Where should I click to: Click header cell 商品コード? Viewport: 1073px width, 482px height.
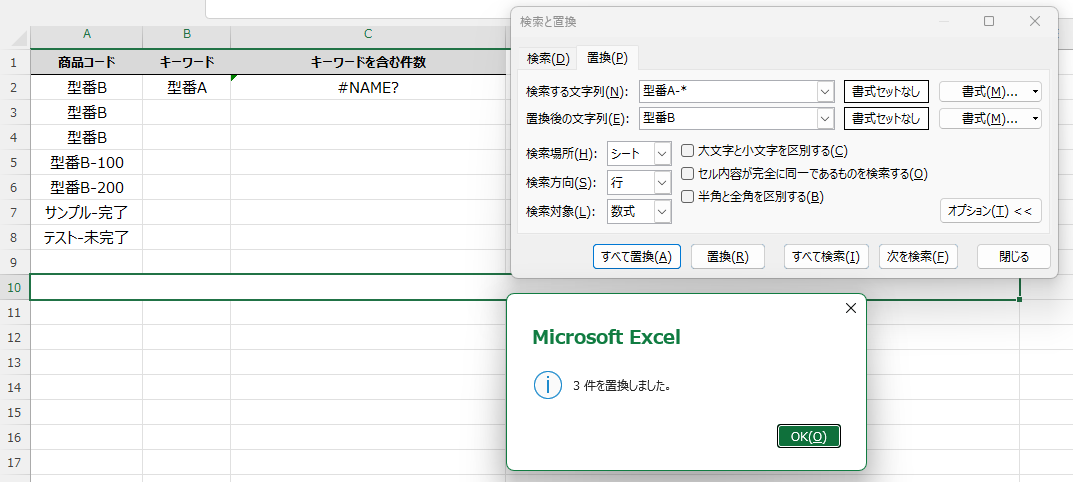tap(87, 62)
